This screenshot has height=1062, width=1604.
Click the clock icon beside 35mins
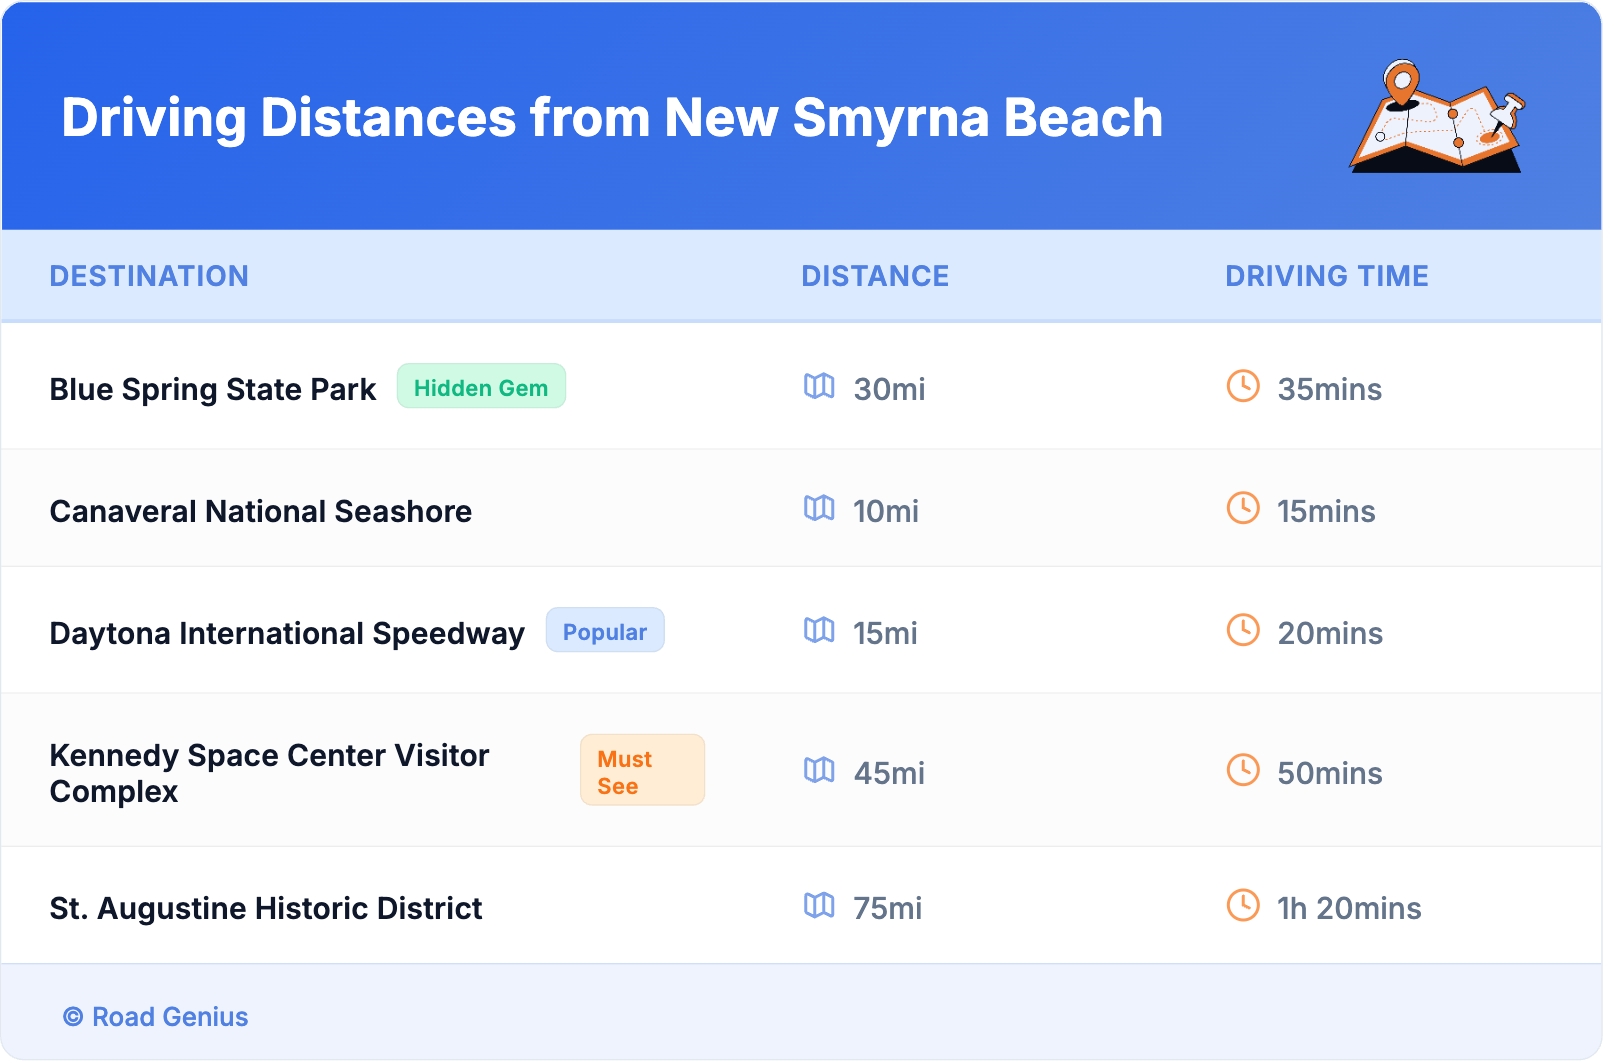coord(1243,386)
